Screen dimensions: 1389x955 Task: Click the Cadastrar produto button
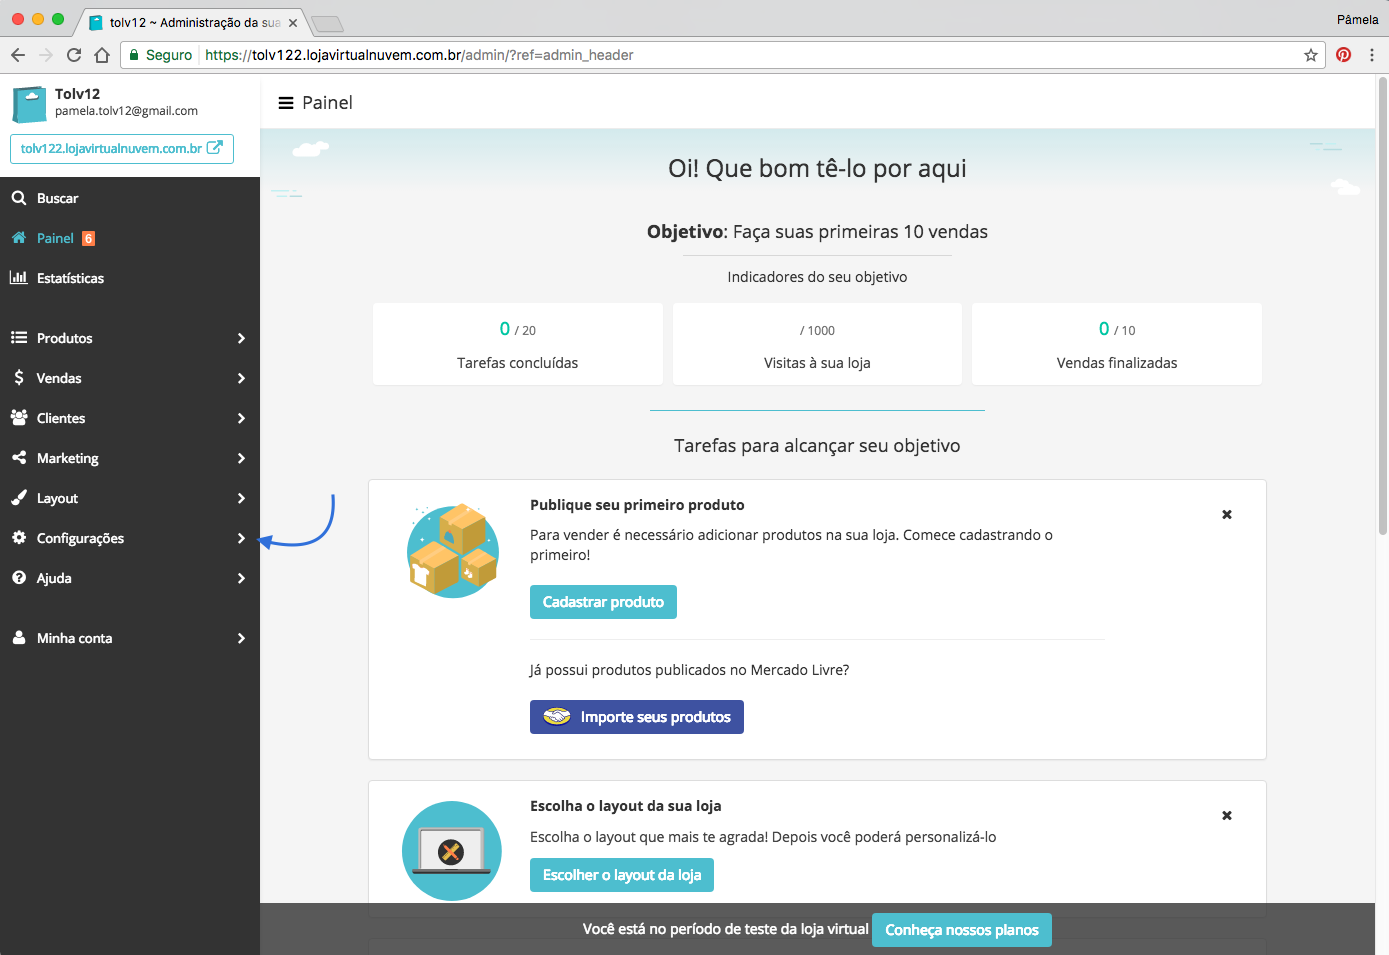(x=603, y=602)
